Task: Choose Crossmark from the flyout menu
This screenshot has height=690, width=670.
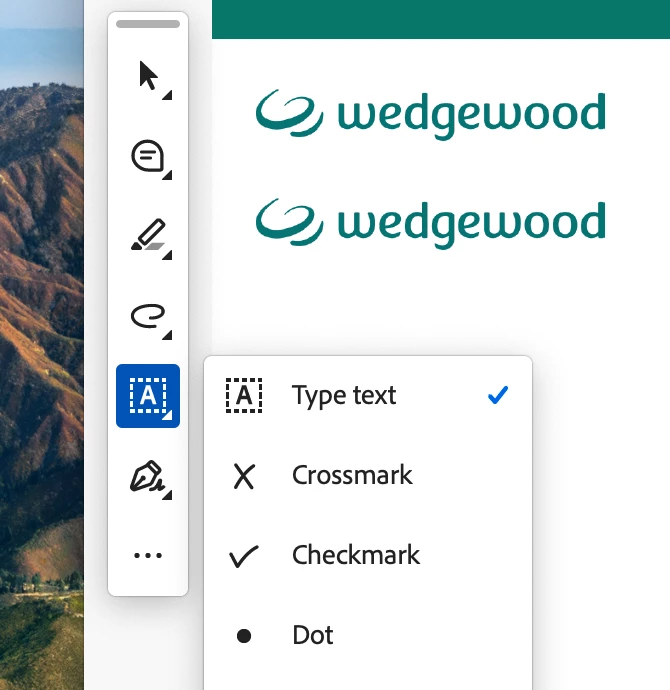Action: pyautogui.click(x=368, y=475)
